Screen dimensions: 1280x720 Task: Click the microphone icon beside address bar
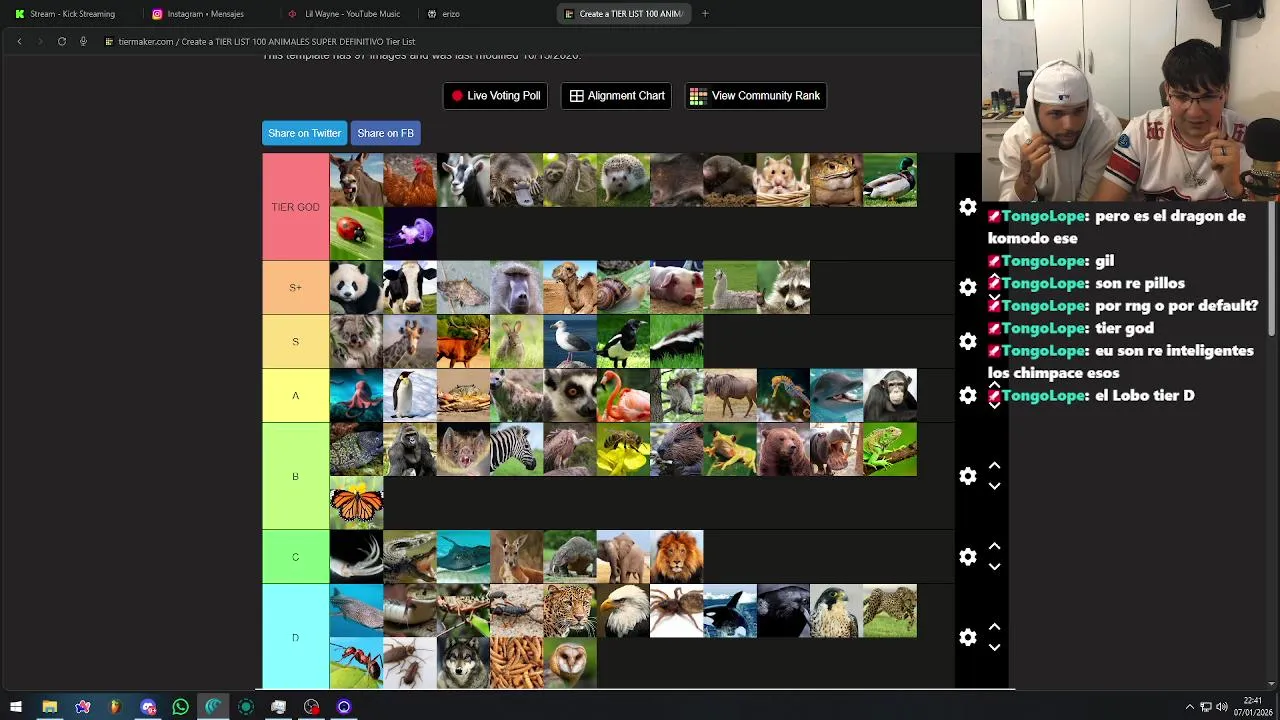point(83,41)
